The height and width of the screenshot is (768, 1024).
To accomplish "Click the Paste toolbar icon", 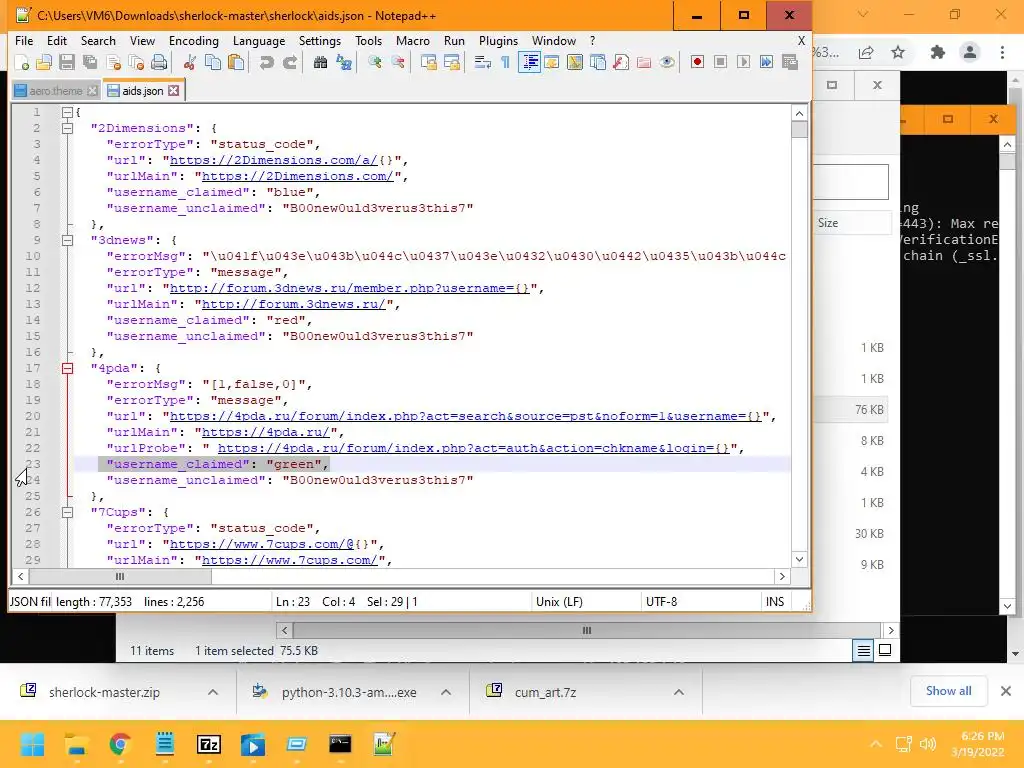I will click(236, 63).
